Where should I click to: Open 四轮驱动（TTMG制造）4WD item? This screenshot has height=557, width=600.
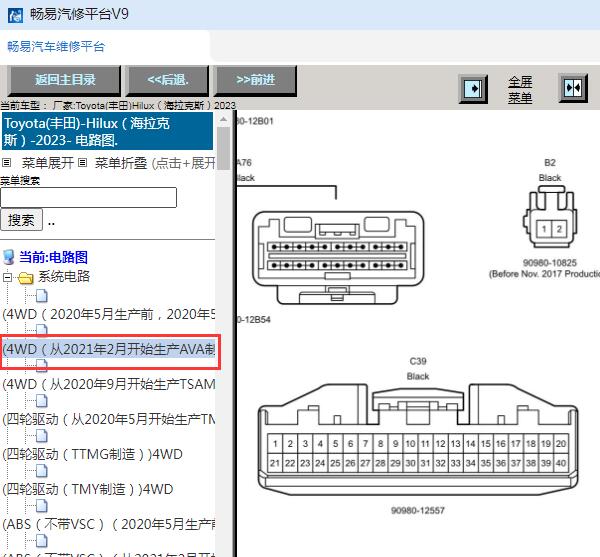point(92,454)
